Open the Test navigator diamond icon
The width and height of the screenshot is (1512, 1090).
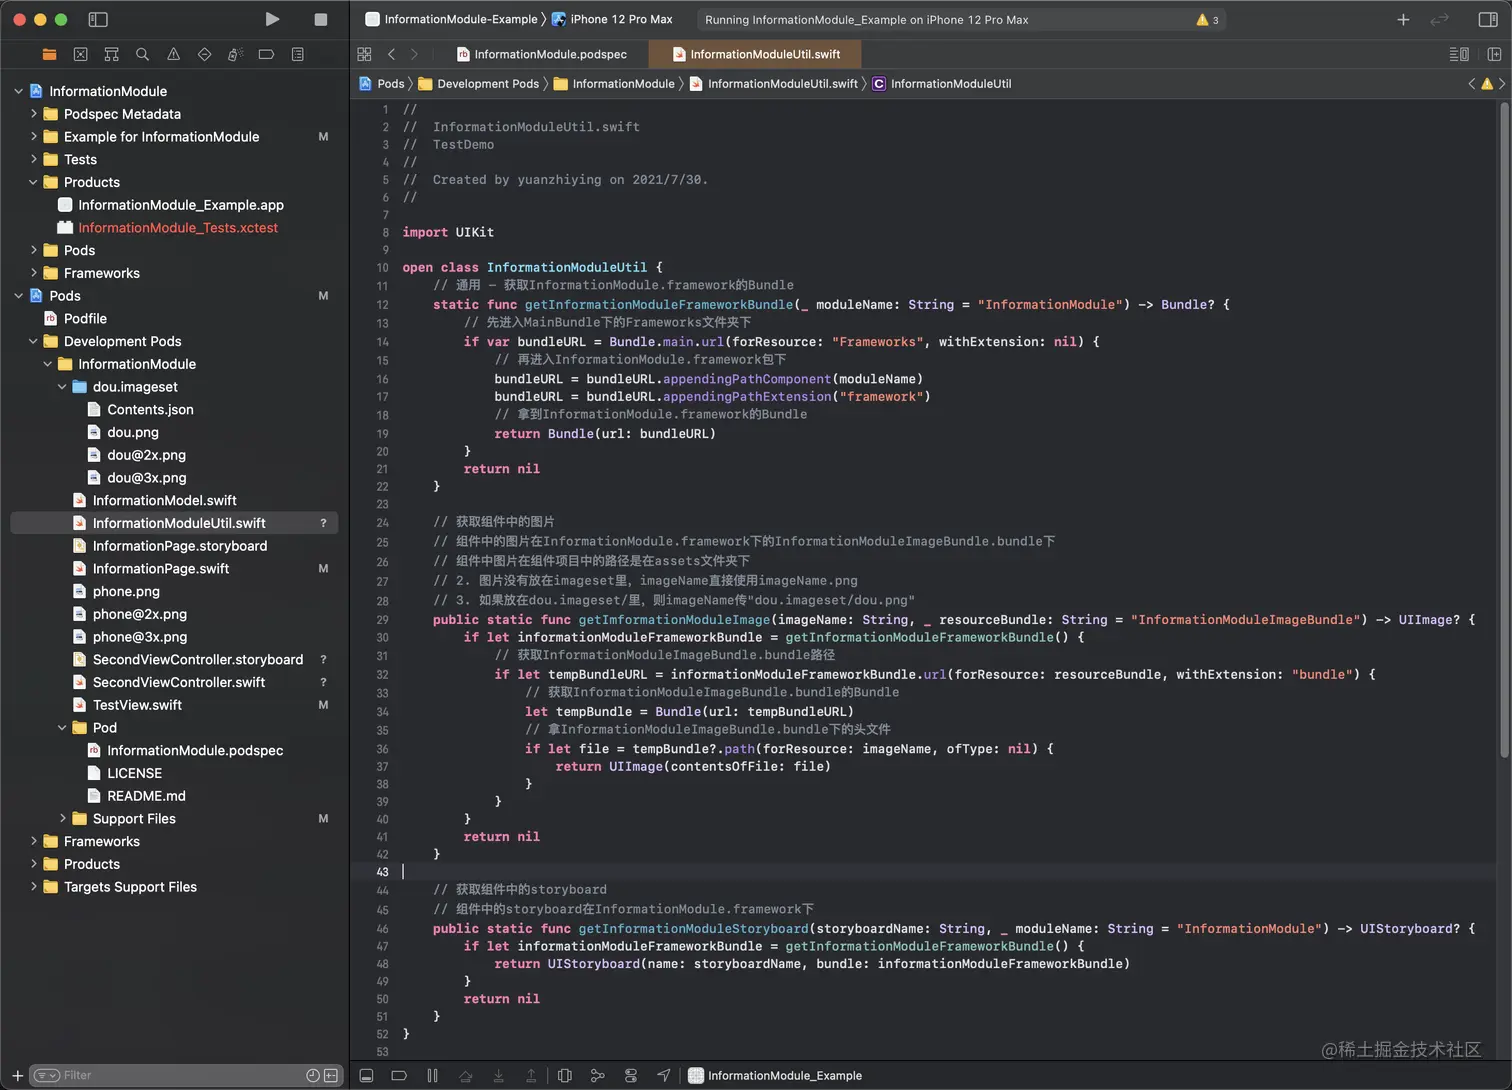(204, 54)
